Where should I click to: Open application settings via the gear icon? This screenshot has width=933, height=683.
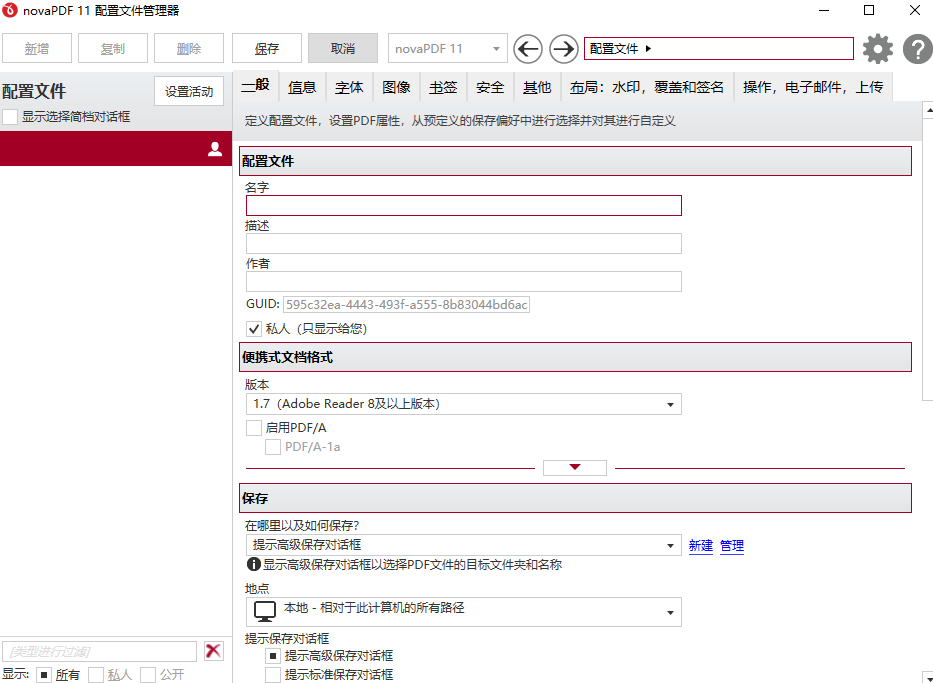(877, 48)
